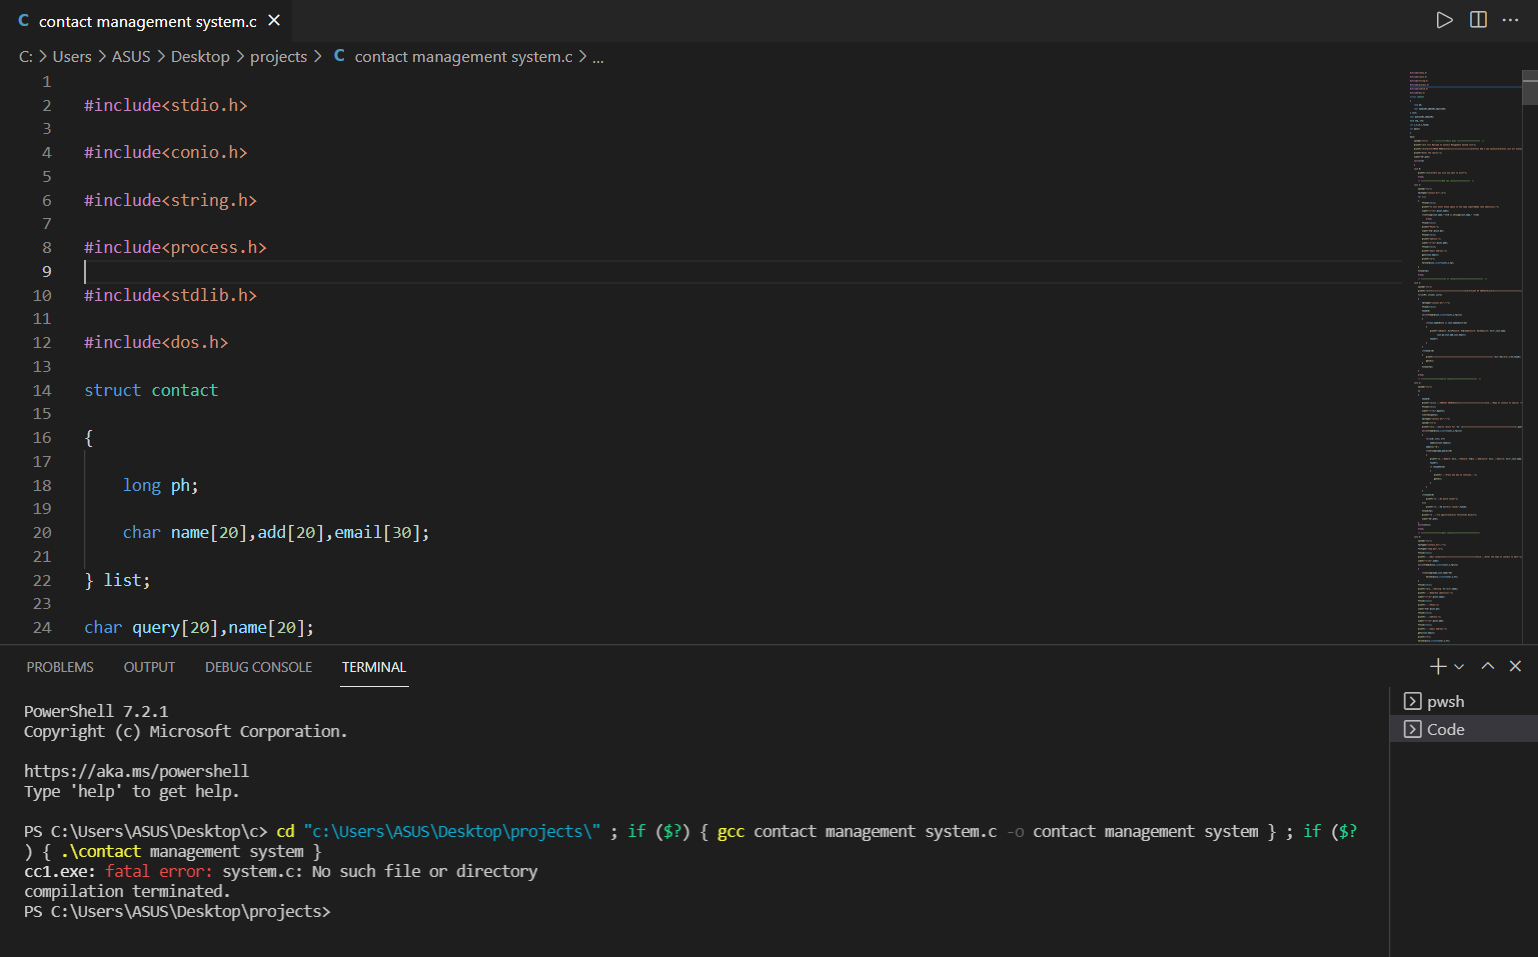1538x957 pixels.
Task: Click the breadcrumb ellipsis after the filename
Action: coord(598,57)
